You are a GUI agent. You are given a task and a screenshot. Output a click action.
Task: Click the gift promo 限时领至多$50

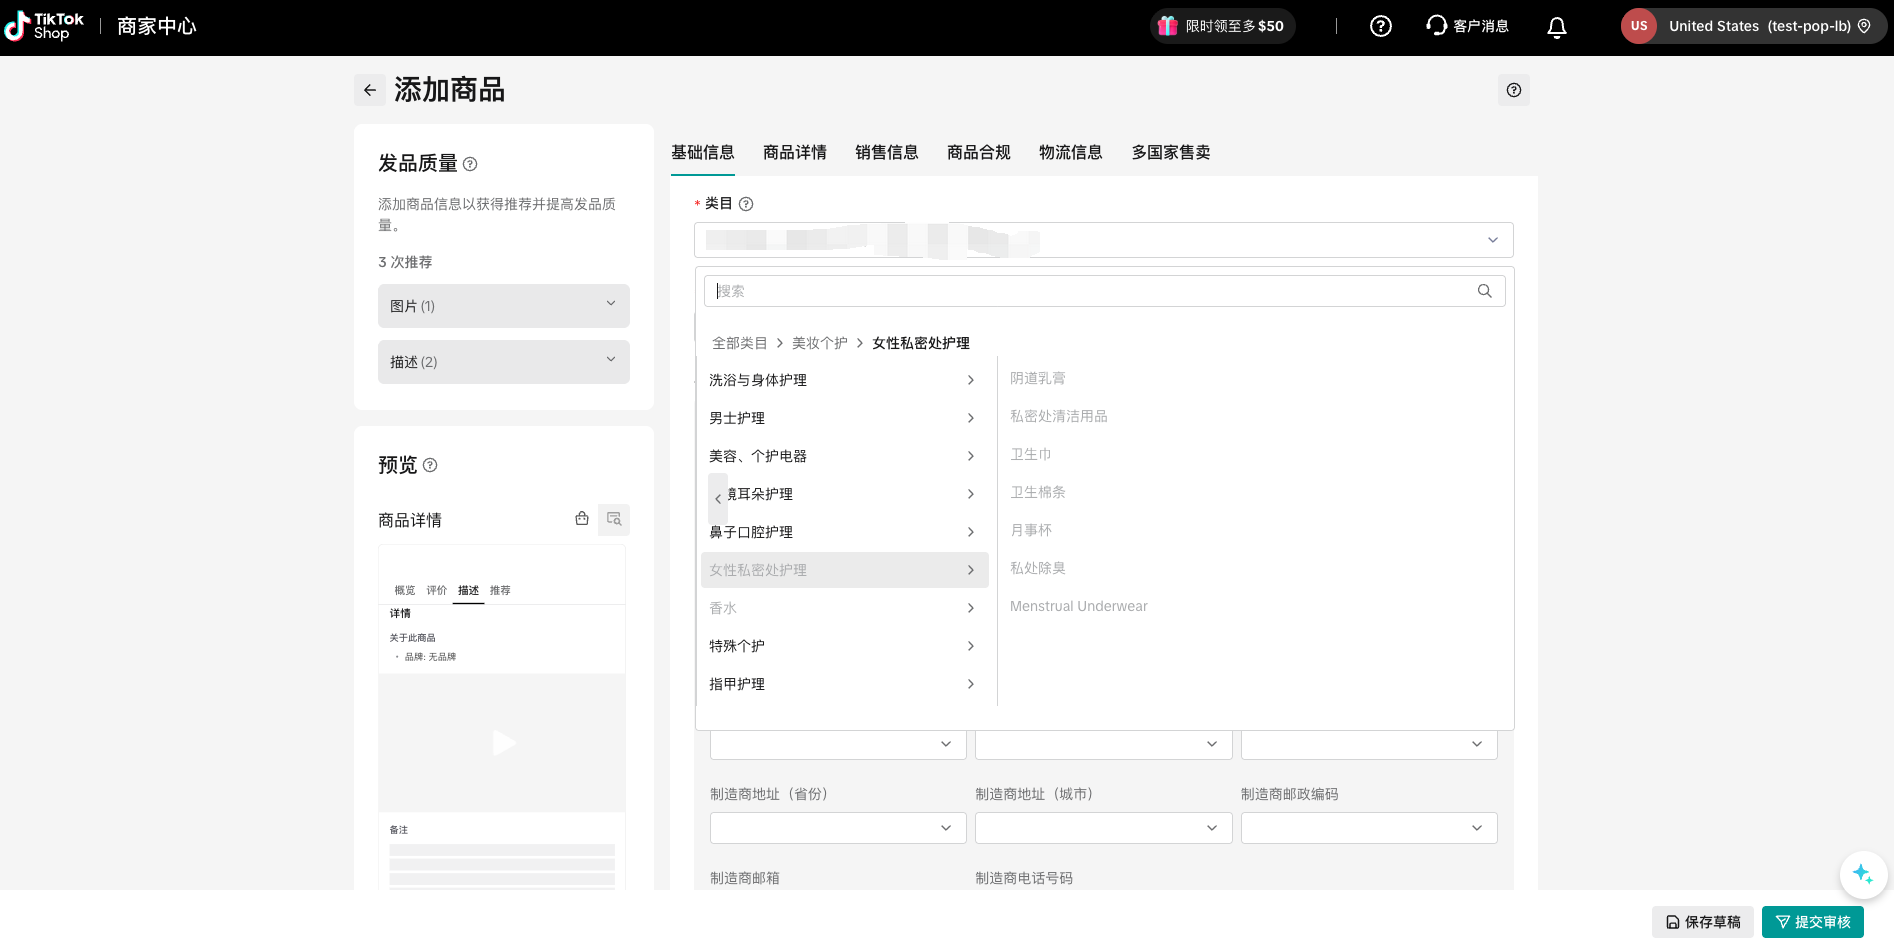point(1222,27)
